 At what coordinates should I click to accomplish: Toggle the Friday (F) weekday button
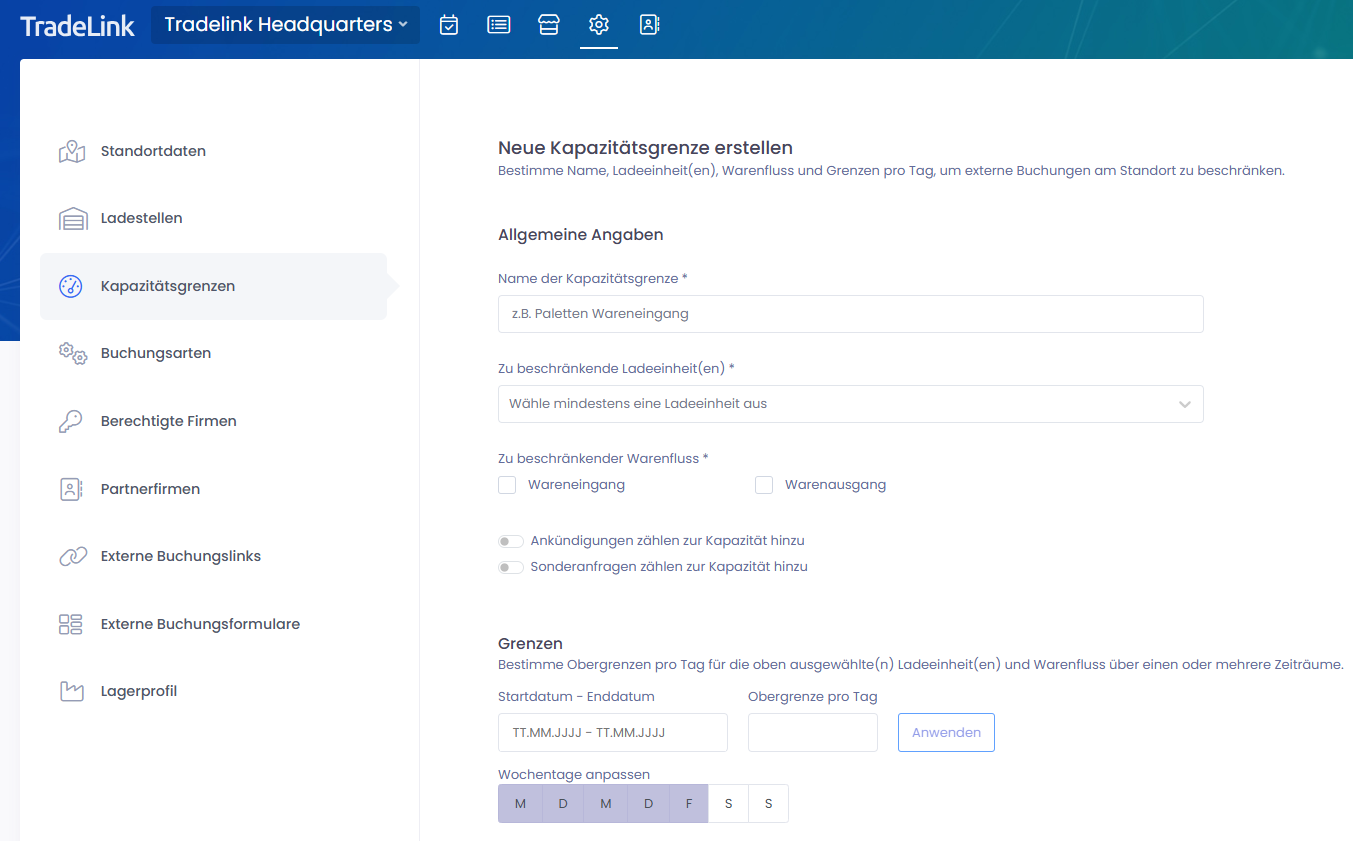tap(688, 804)
